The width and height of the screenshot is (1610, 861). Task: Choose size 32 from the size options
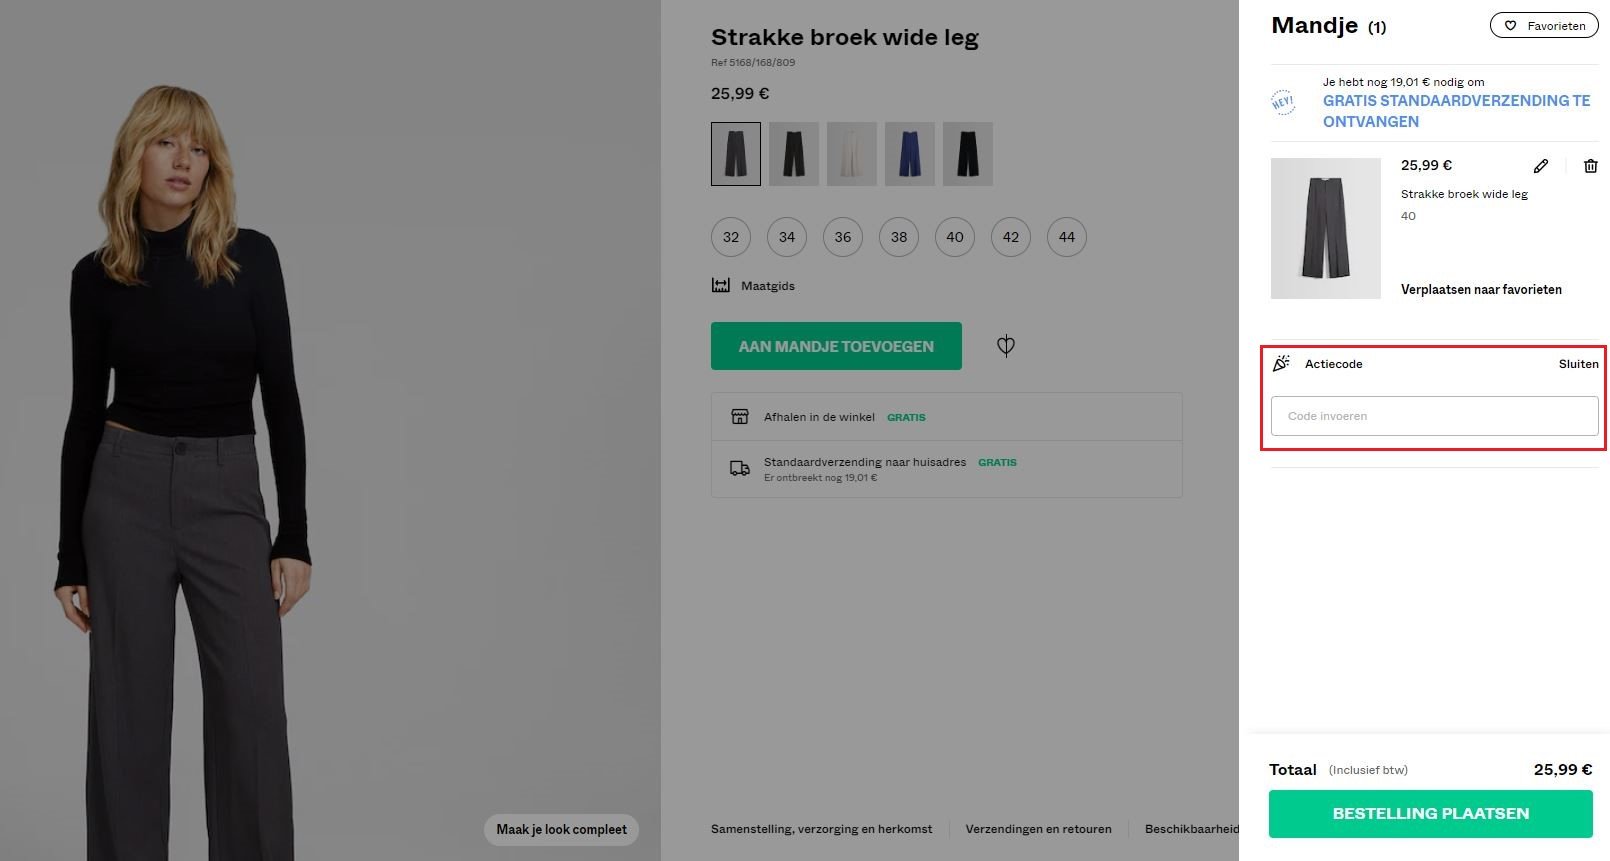pyautogui.click(x=730, y=237)
